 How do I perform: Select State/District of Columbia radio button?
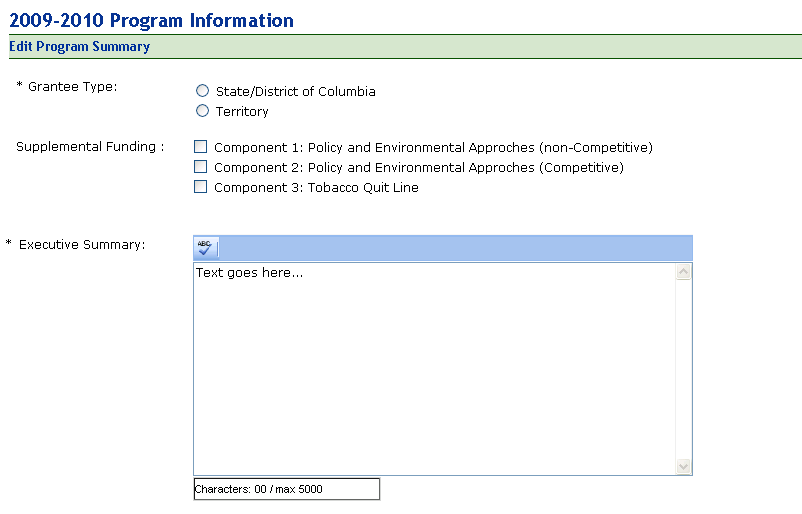click(x=203, y=91)
